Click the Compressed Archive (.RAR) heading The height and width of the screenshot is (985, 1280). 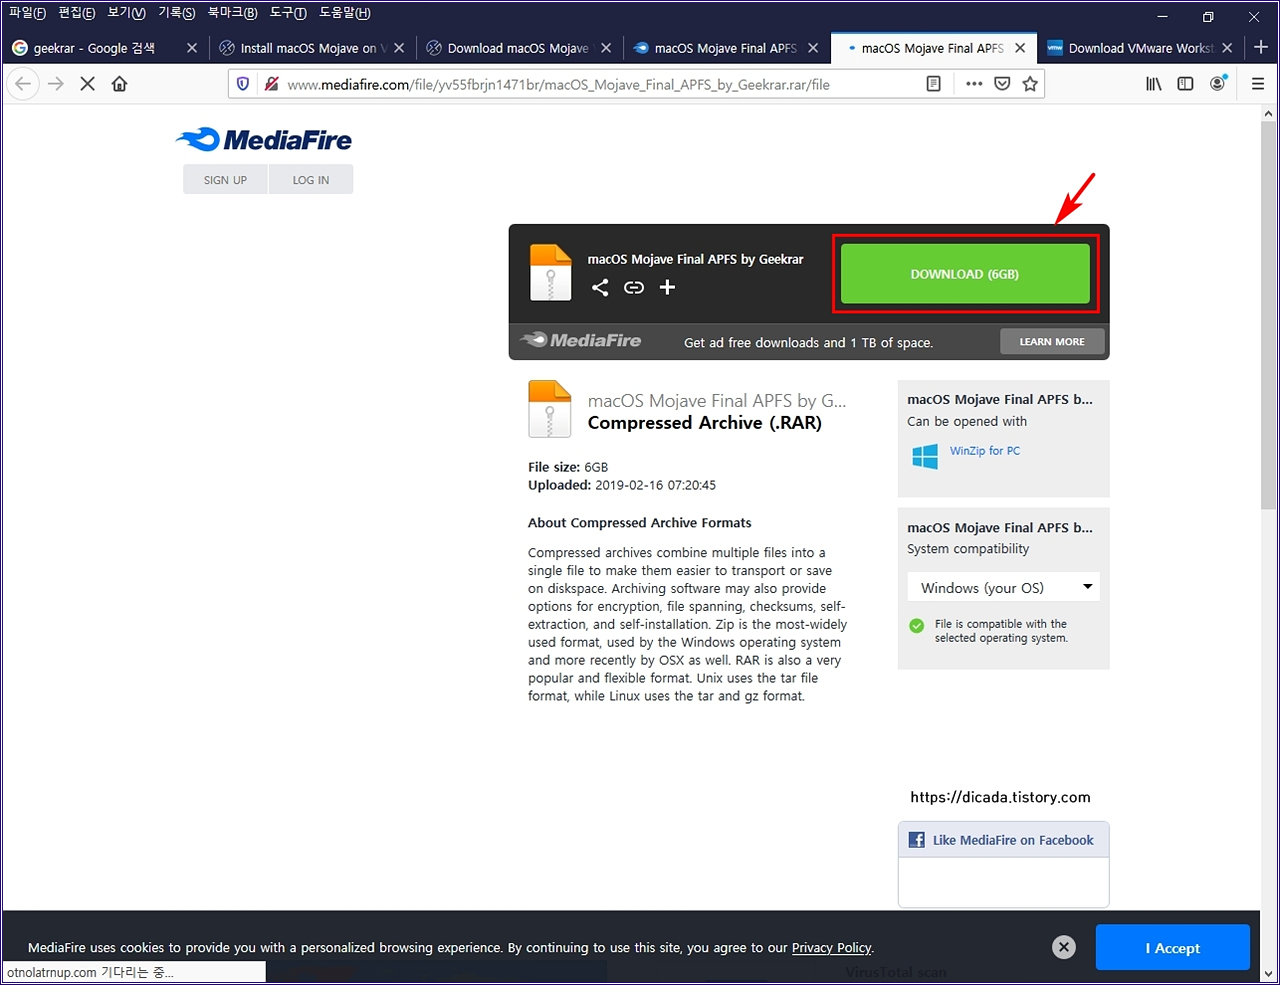705,423
